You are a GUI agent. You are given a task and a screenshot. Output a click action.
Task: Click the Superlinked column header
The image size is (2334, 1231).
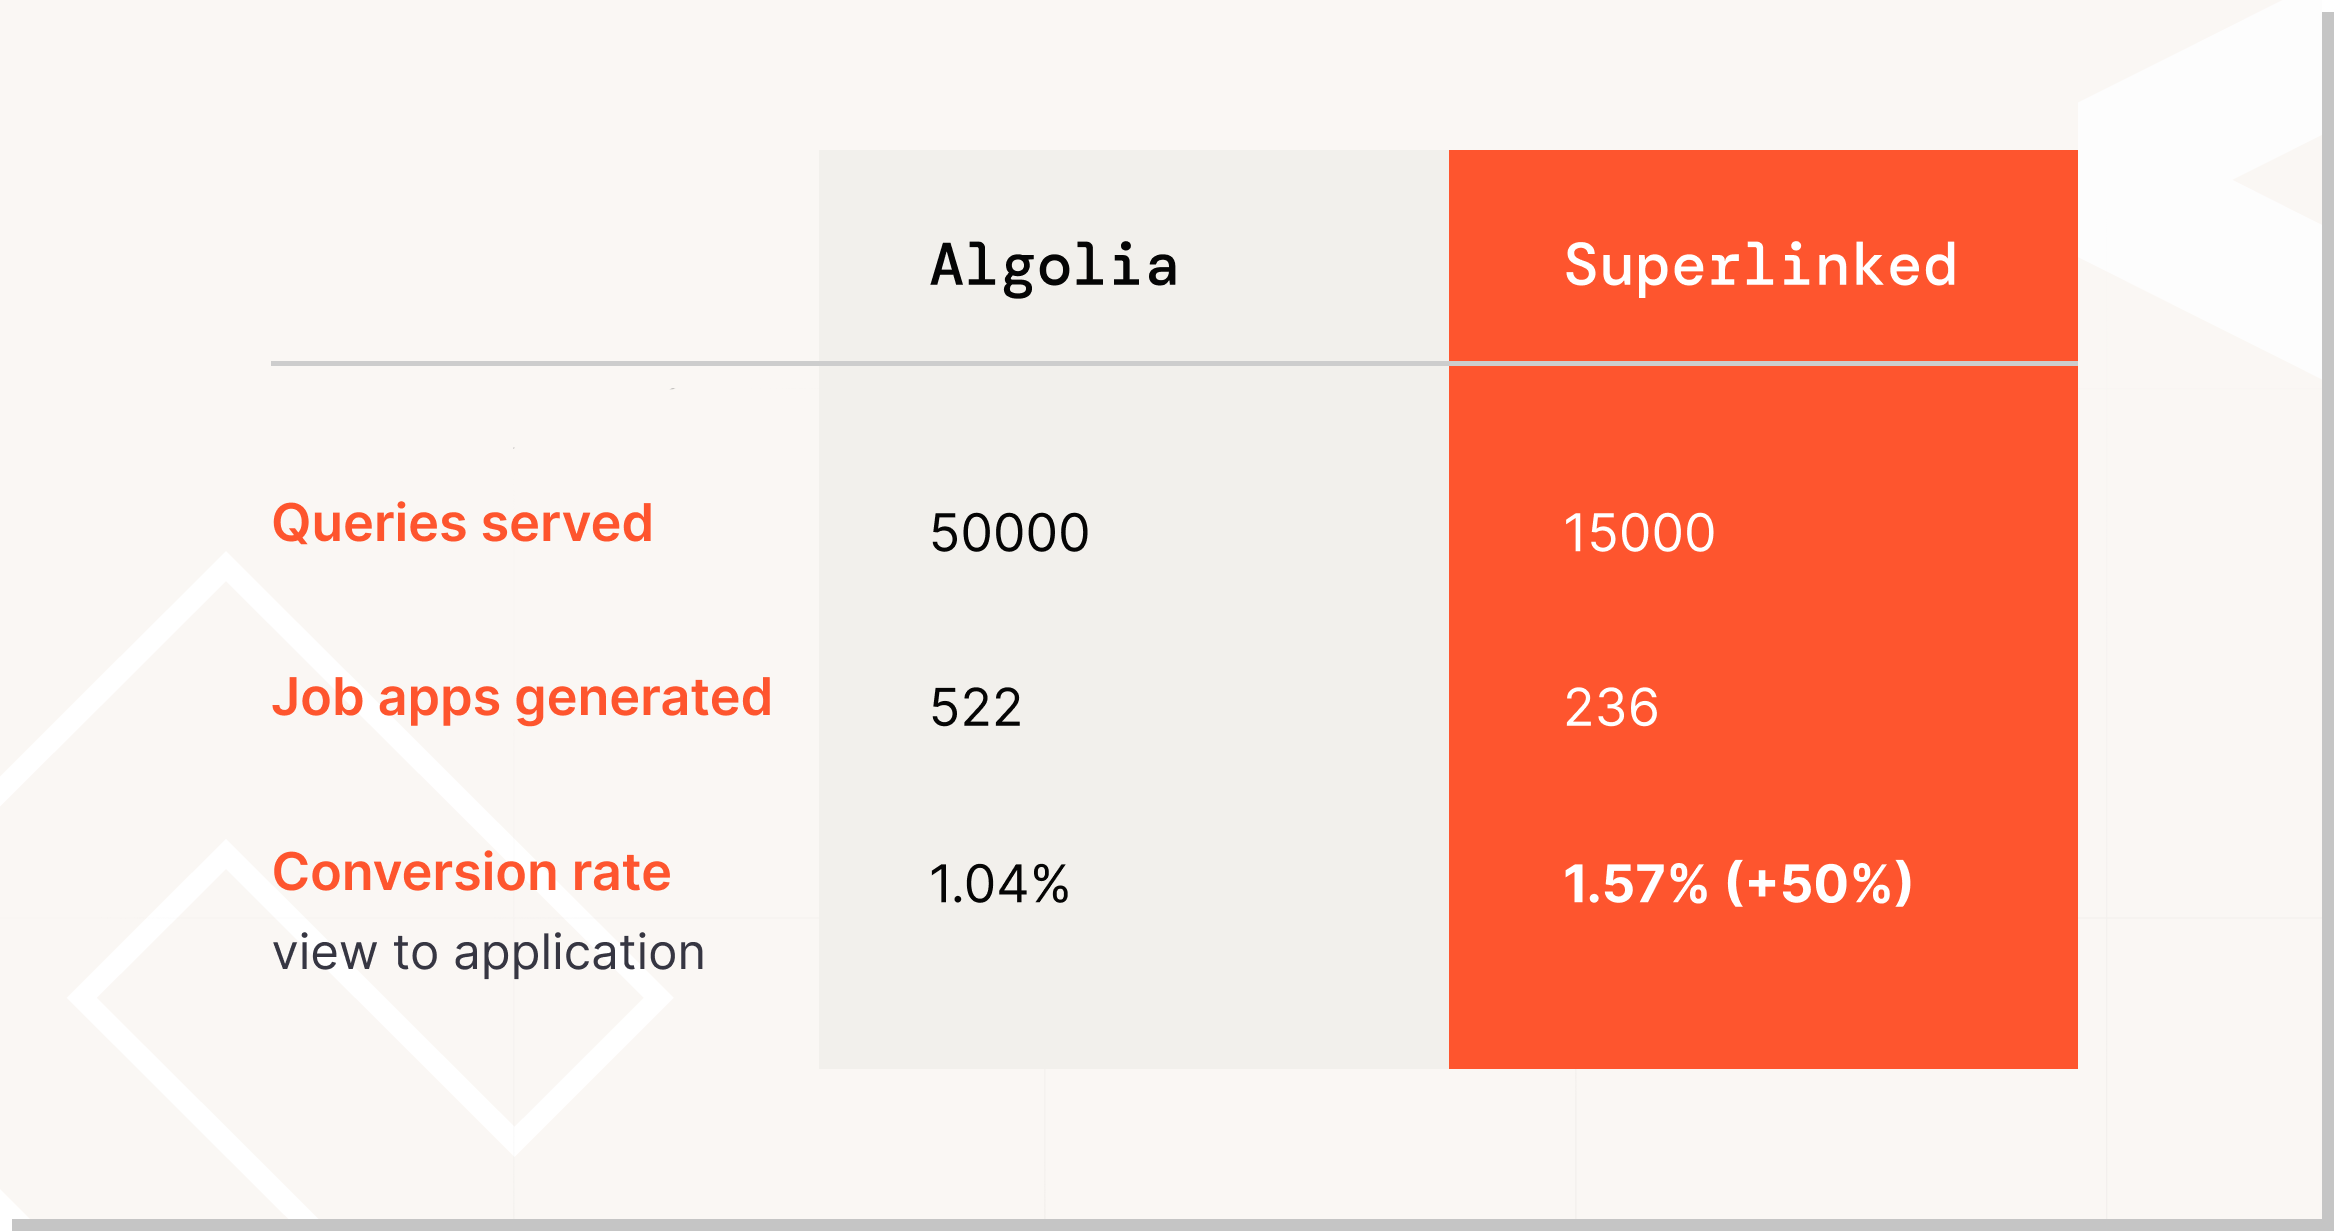[x=1760, y=266]
